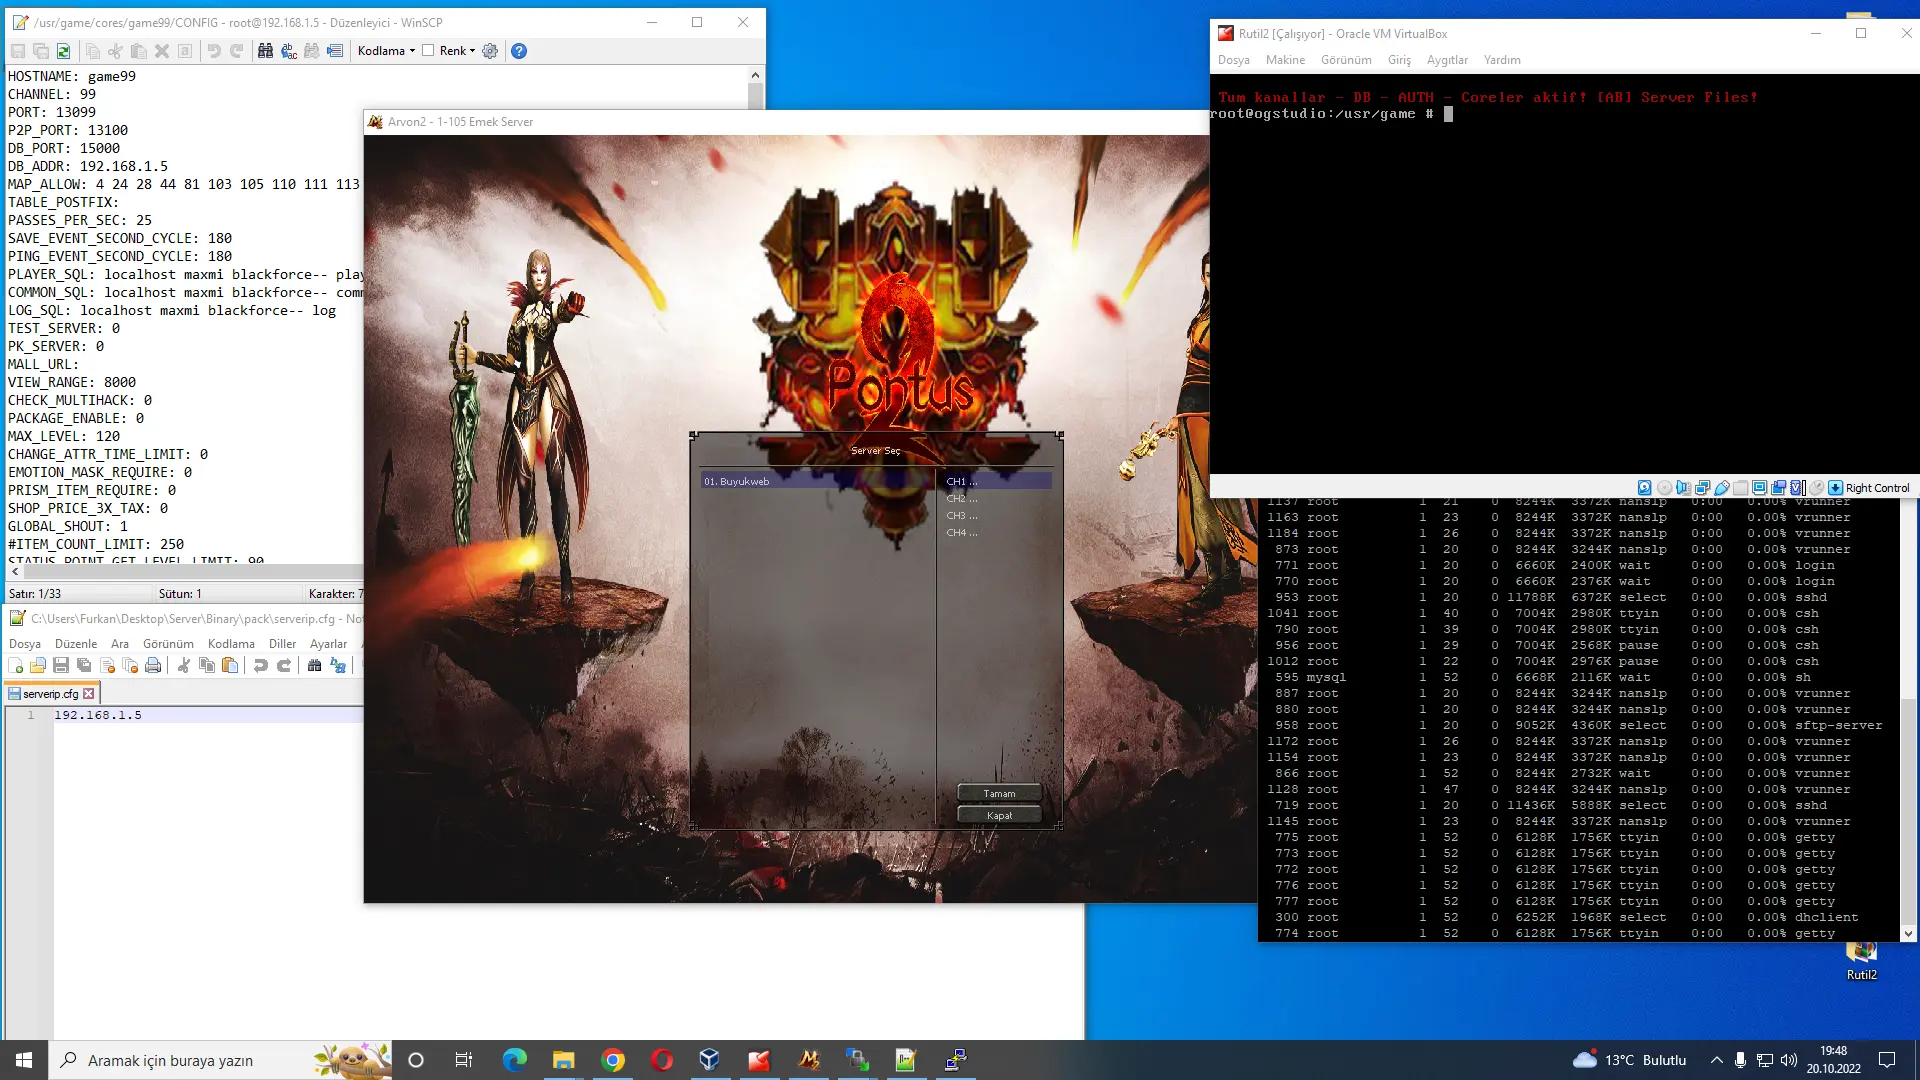Open the Dosya menu in Notepad++
1920x1080 pixels.
tap(25, 644)
